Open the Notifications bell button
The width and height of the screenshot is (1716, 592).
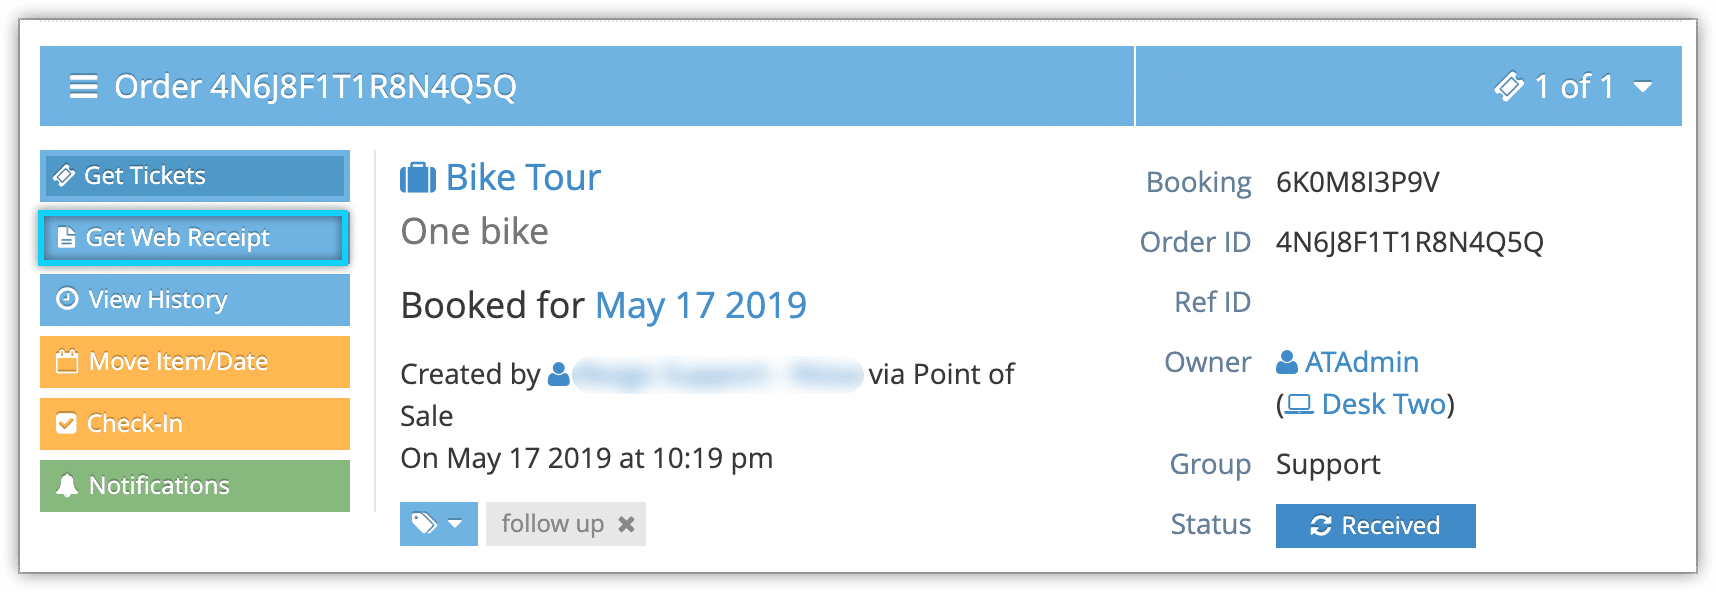(195, 486)
